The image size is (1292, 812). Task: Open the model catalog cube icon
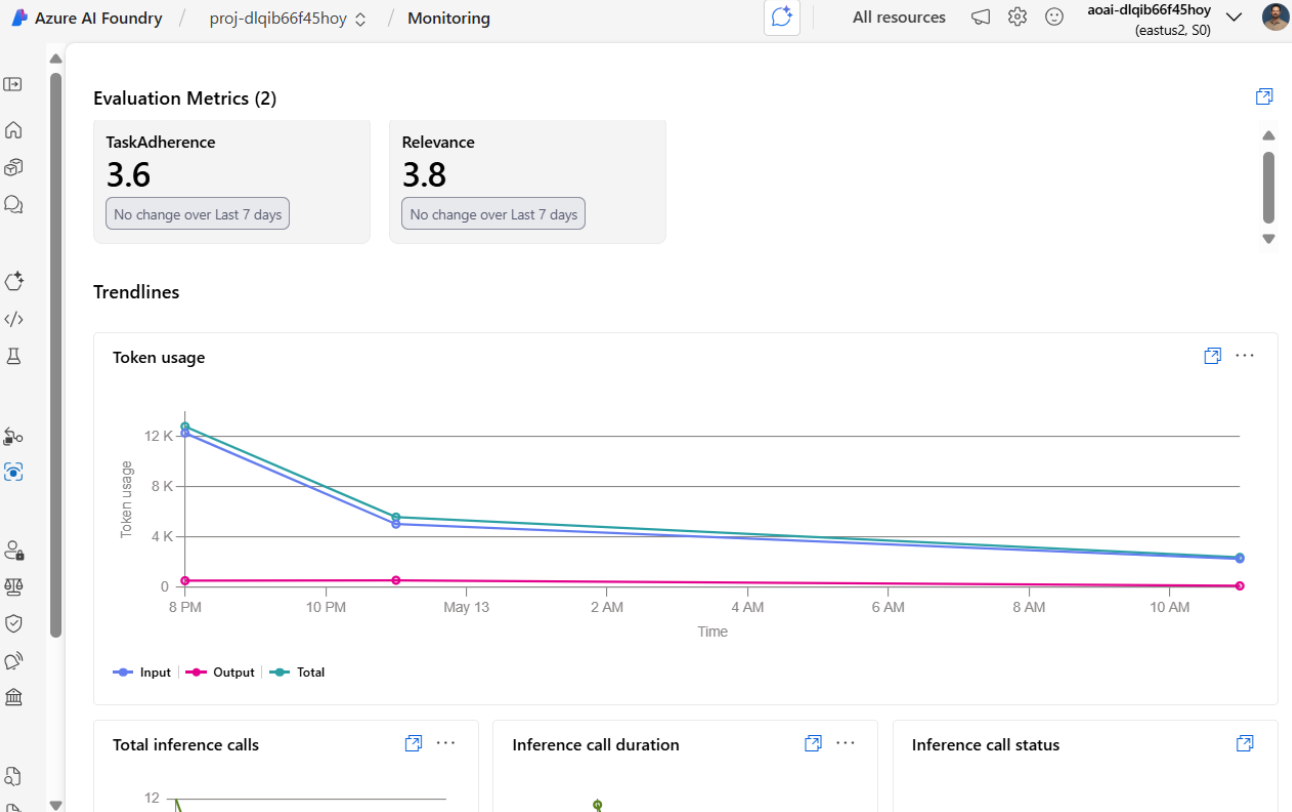(13, 167)
